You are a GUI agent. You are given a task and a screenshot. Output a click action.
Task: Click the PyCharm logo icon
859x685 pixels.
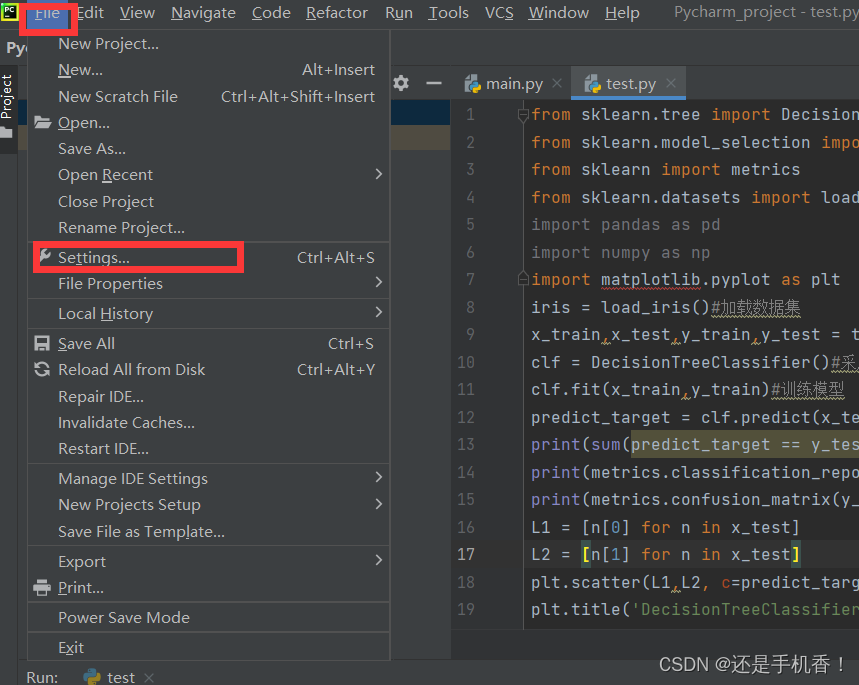pos(9,11)
